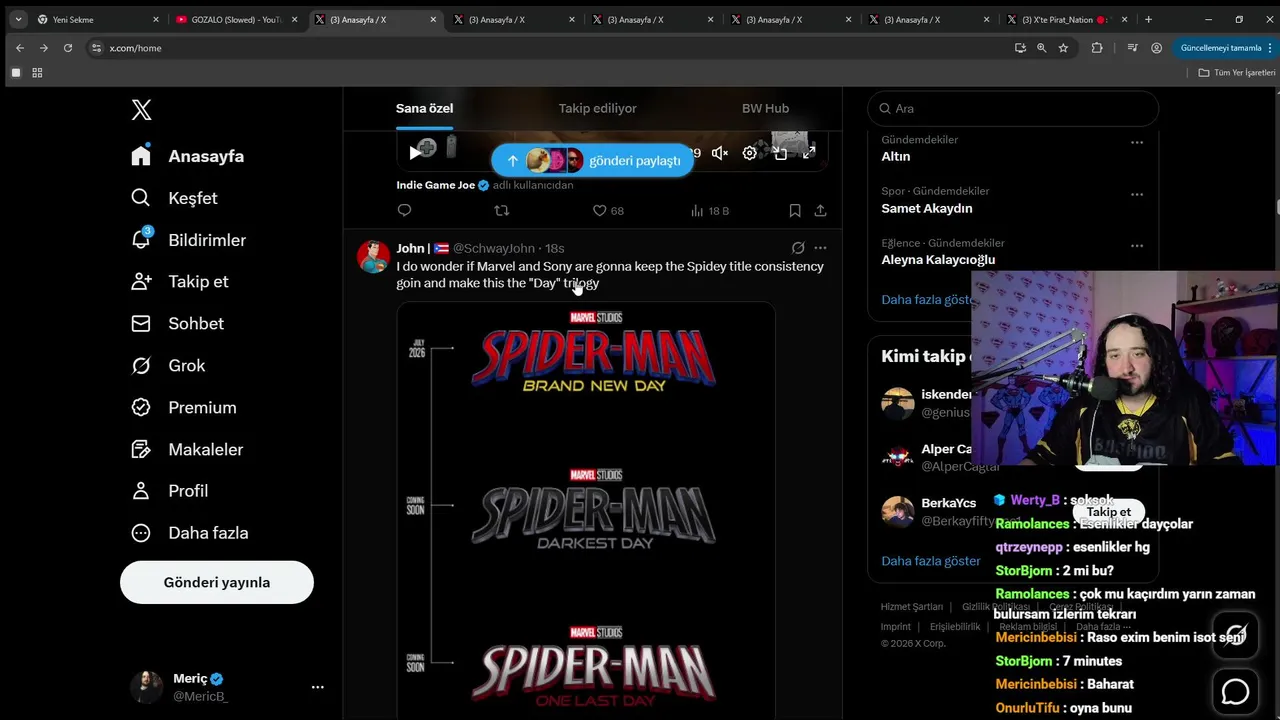Open Sohbet messages

tap(177, 323)
